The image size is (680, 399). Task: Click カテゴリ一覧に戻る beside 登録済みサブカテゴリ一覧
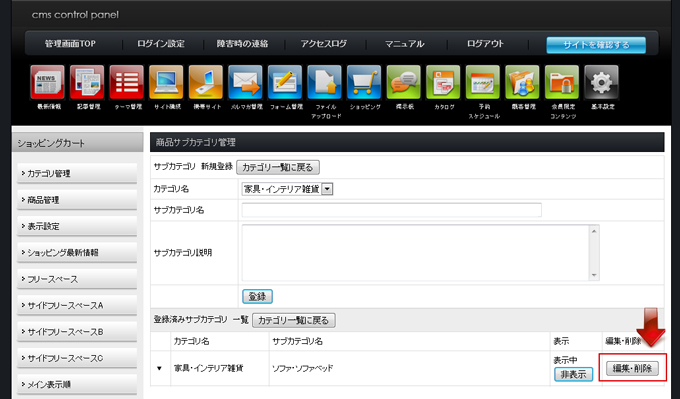pos(294,321)
